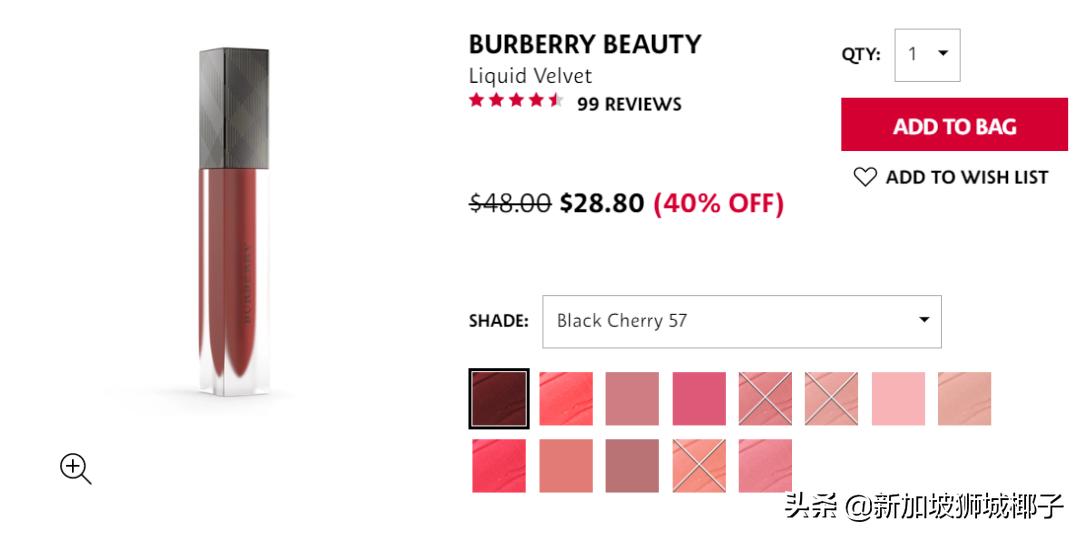Choose the last pink bottom-row swatch
1080x536 pixels.
click(765, 466)
